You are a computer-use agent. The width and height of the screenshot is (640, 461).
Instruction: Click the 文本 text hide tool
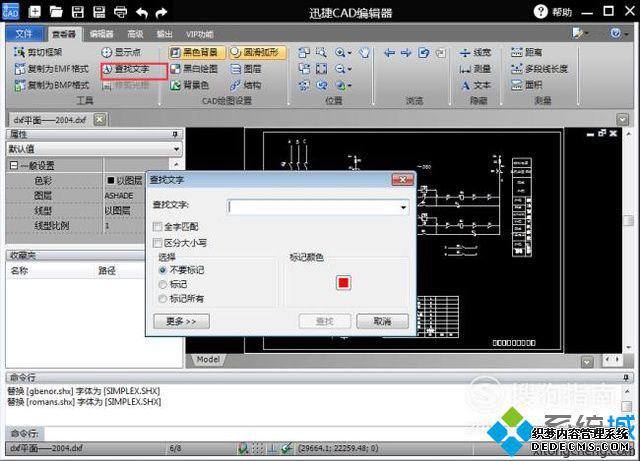click(475, 85)
